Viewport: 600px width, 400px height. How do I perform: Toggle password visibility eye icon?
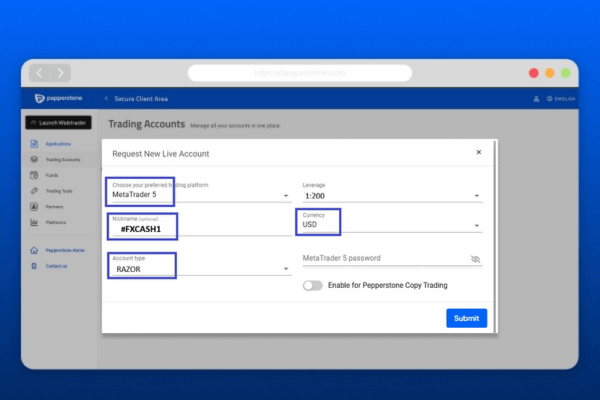[476, 259]
